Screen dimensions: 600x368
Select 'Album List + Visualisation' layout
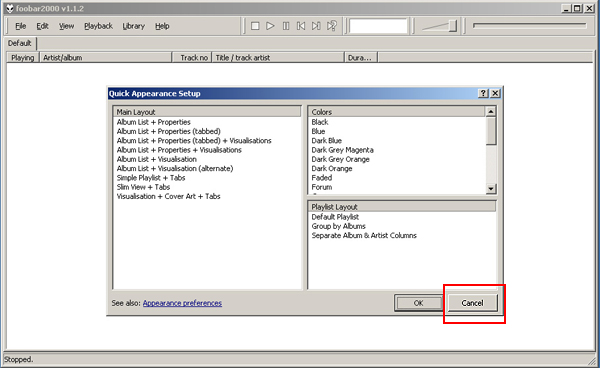(x=157, y=159)
